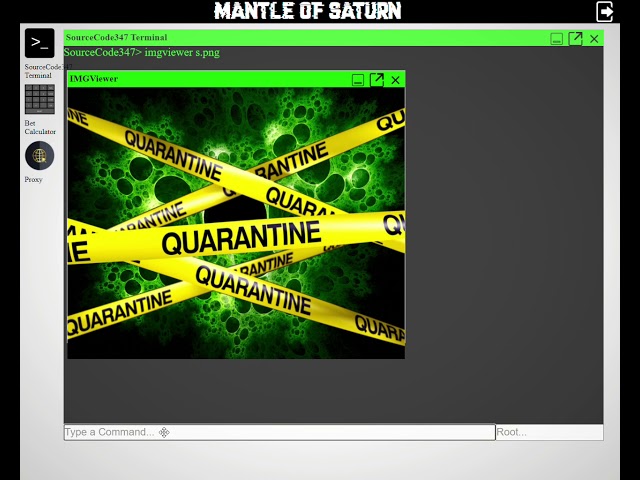Focus the Type a Command input field
Image resolution: width=640 pixels, height=480 pixels.
[280, 432]
